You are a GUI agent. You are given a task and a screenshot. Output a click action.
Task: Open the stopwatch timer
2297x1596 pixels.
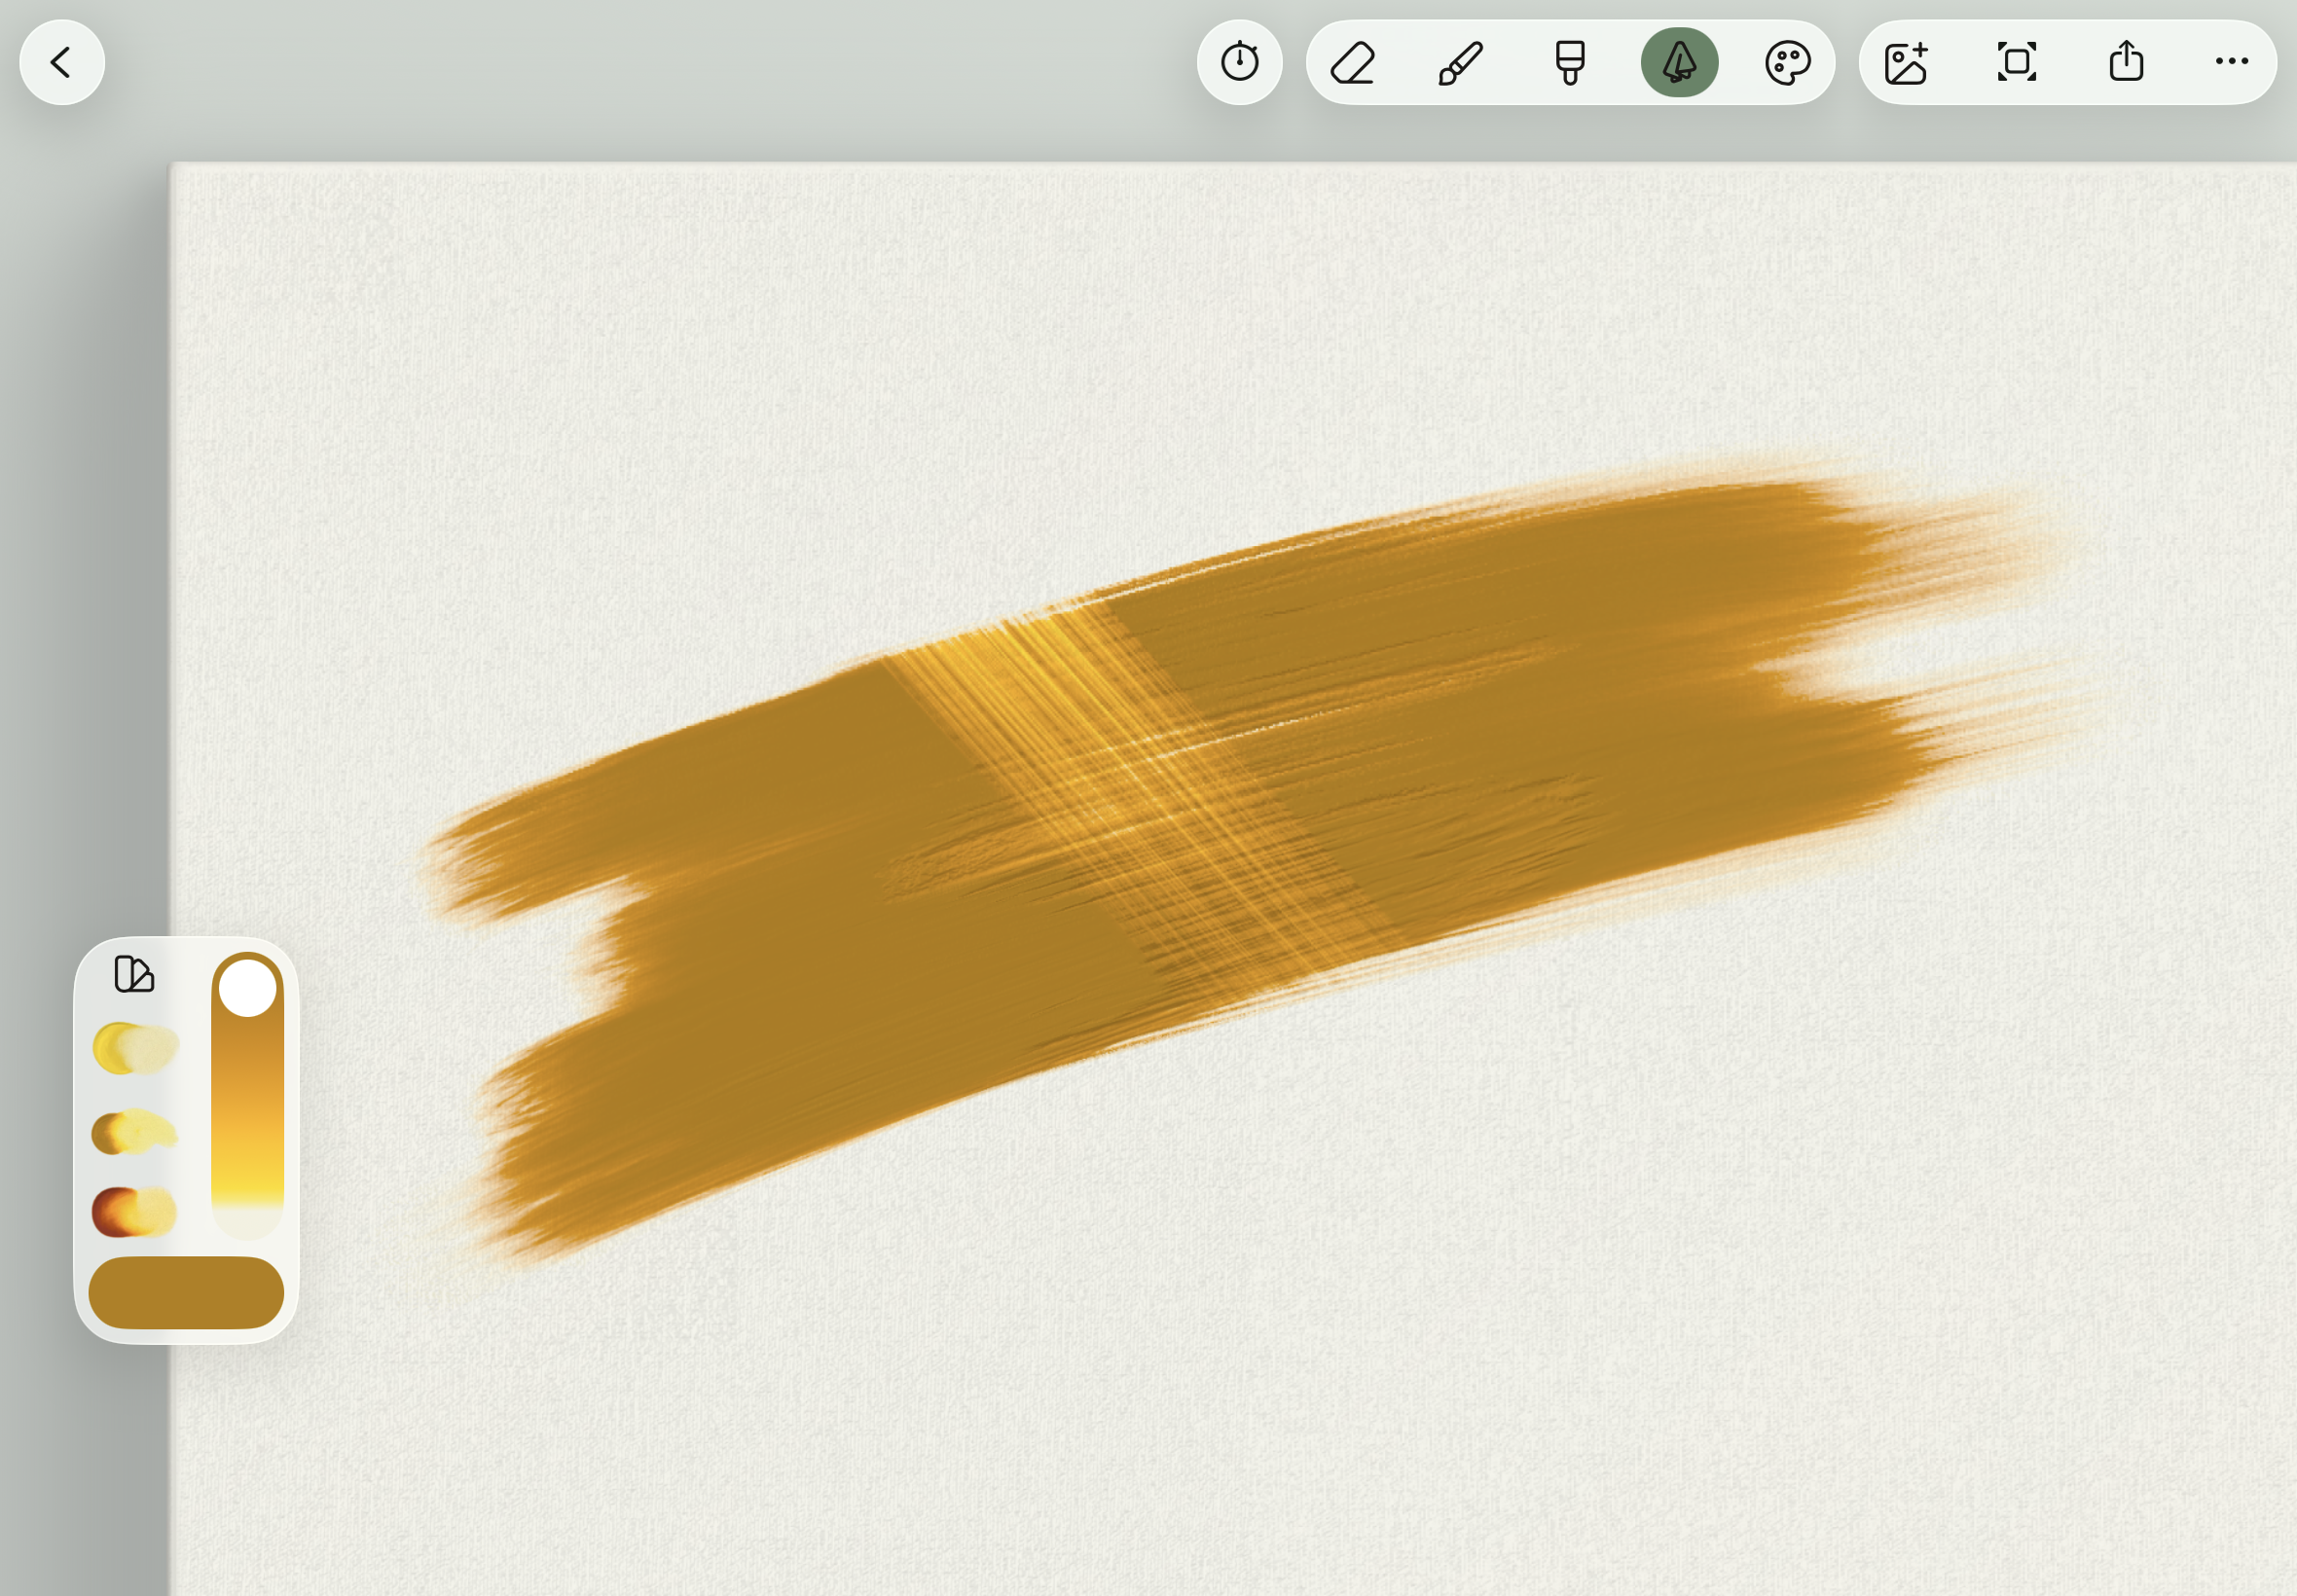coord(1239,63)
